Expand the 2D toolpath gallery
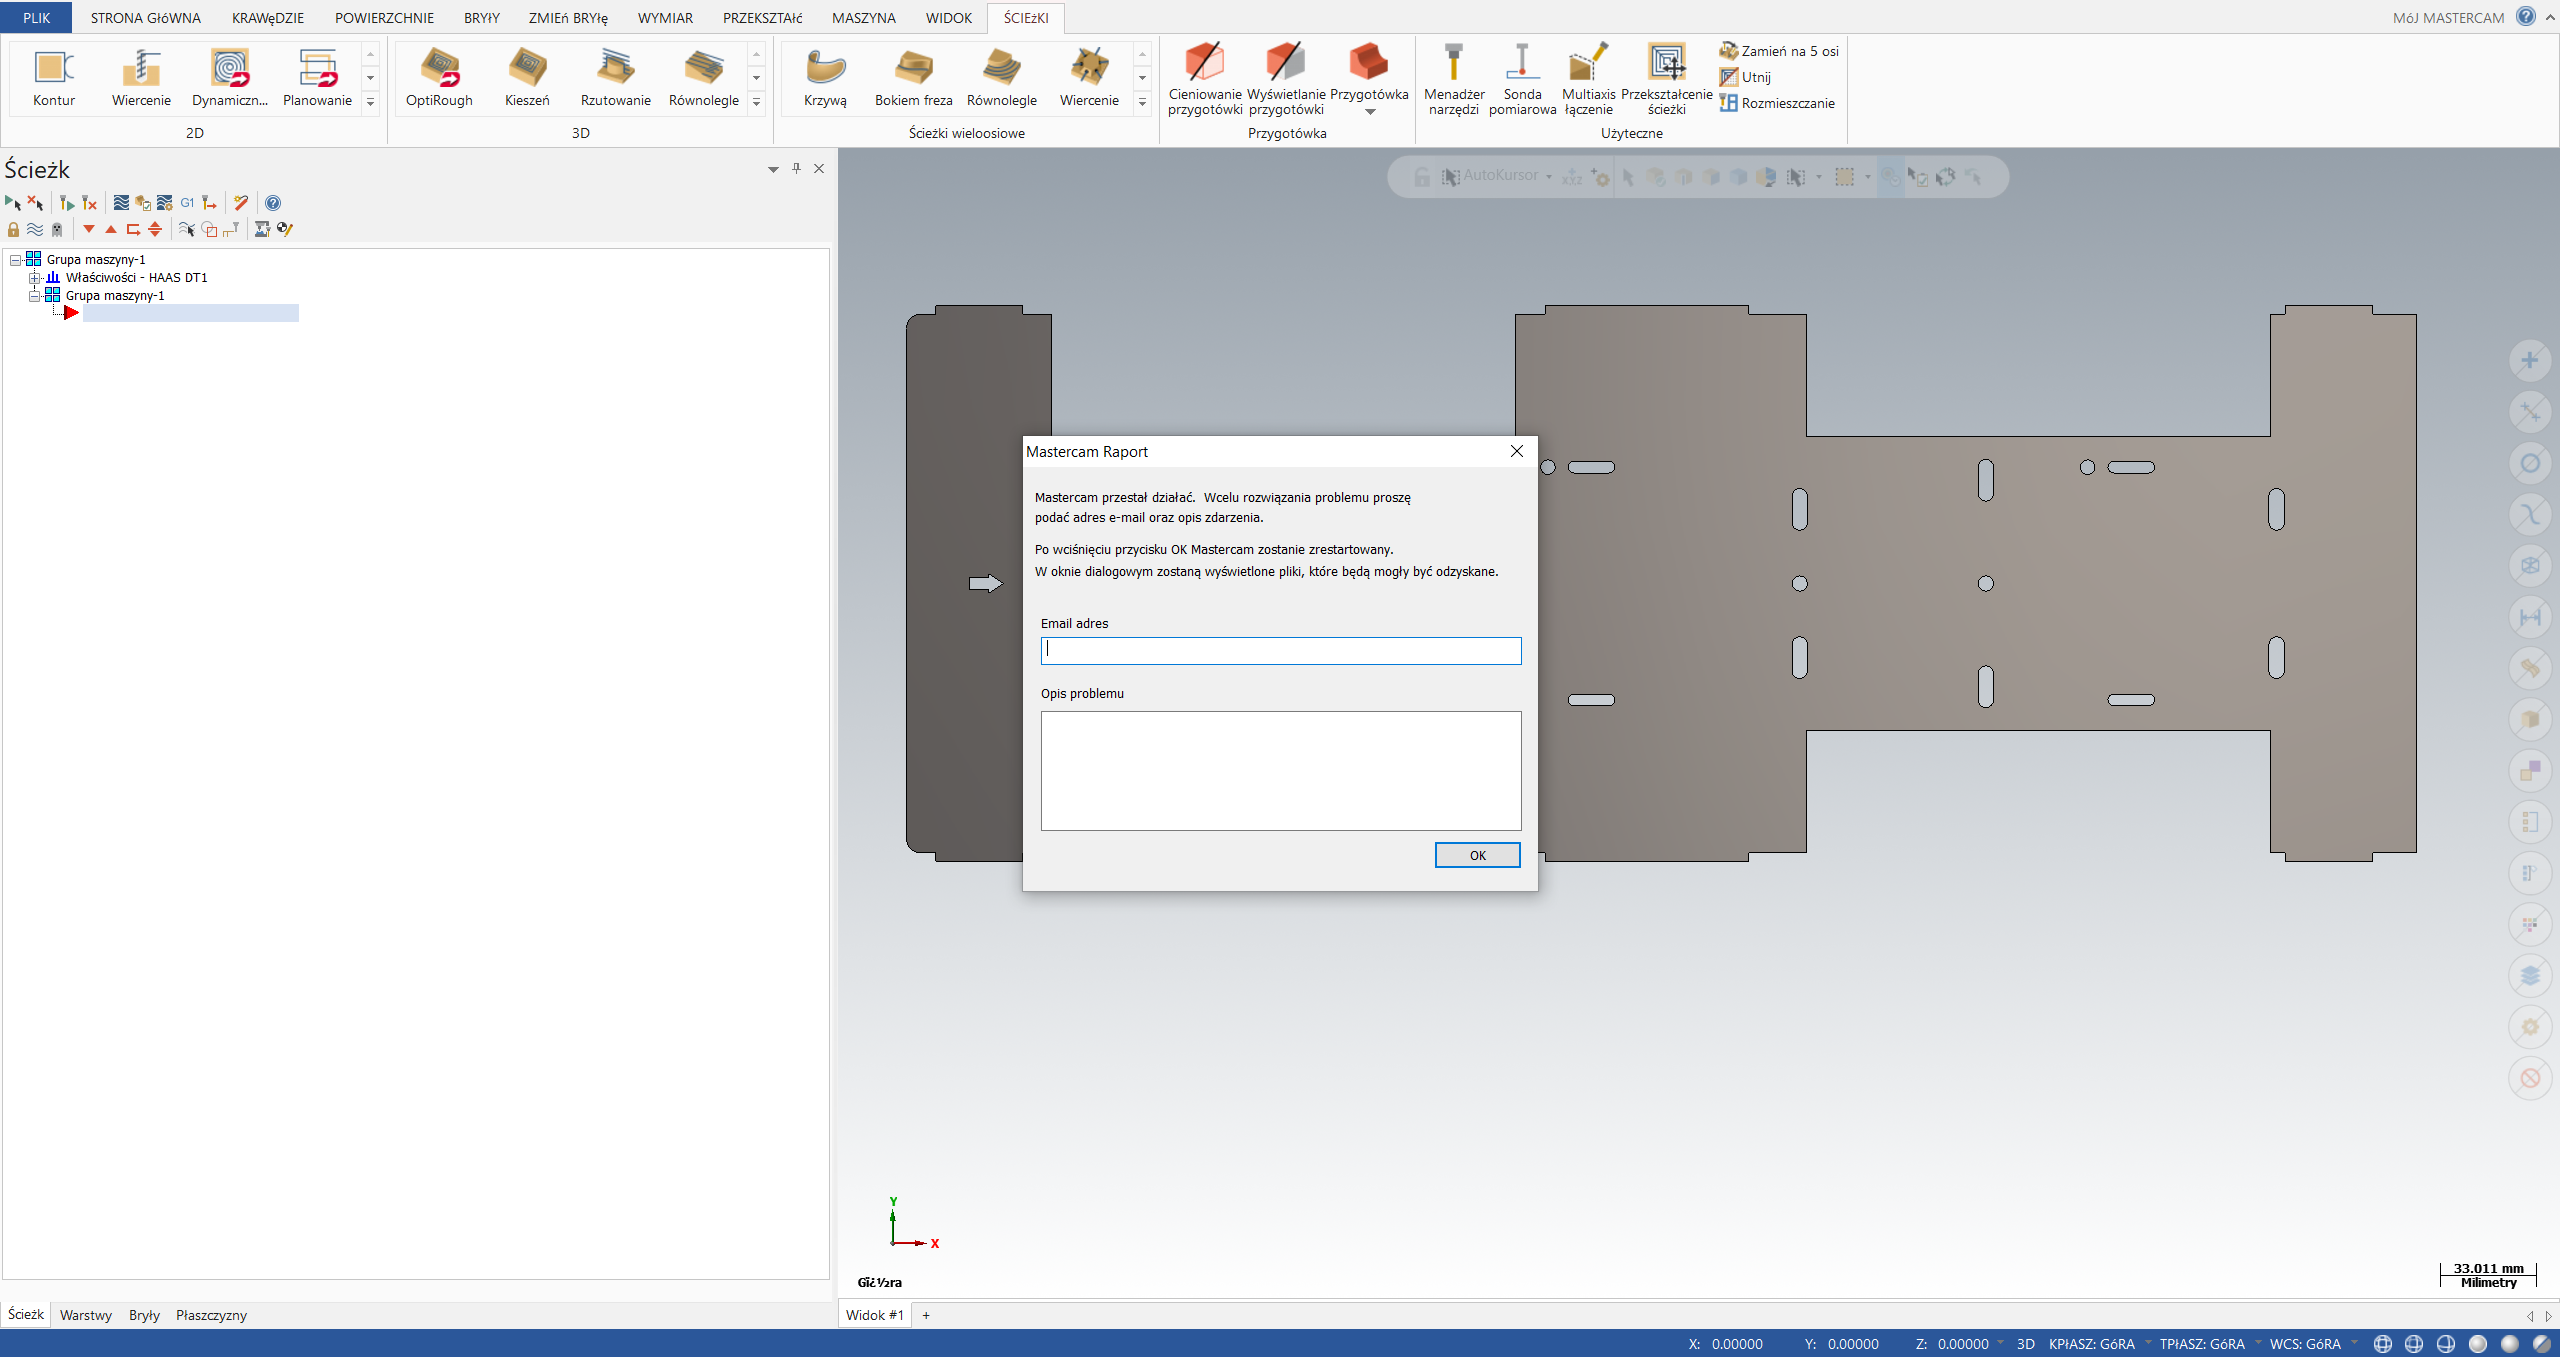This screenshot has width=2560, height=1357. pos(370,102)
